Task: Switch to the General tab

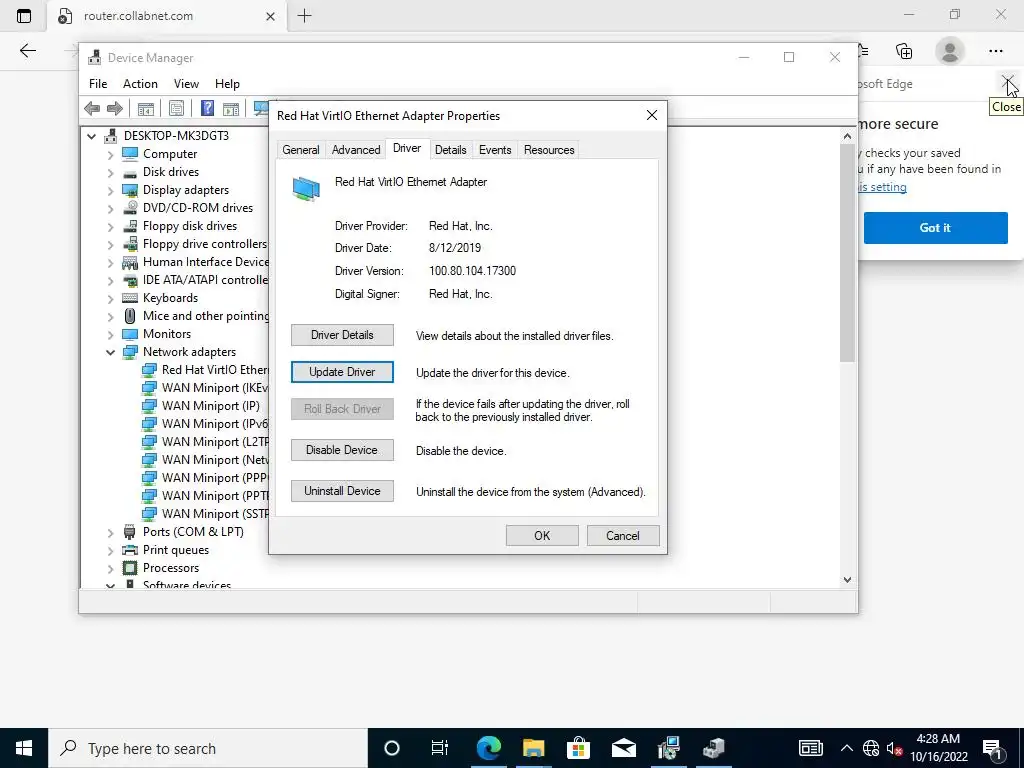Action: pyautogui.click(x=300, y=150)
